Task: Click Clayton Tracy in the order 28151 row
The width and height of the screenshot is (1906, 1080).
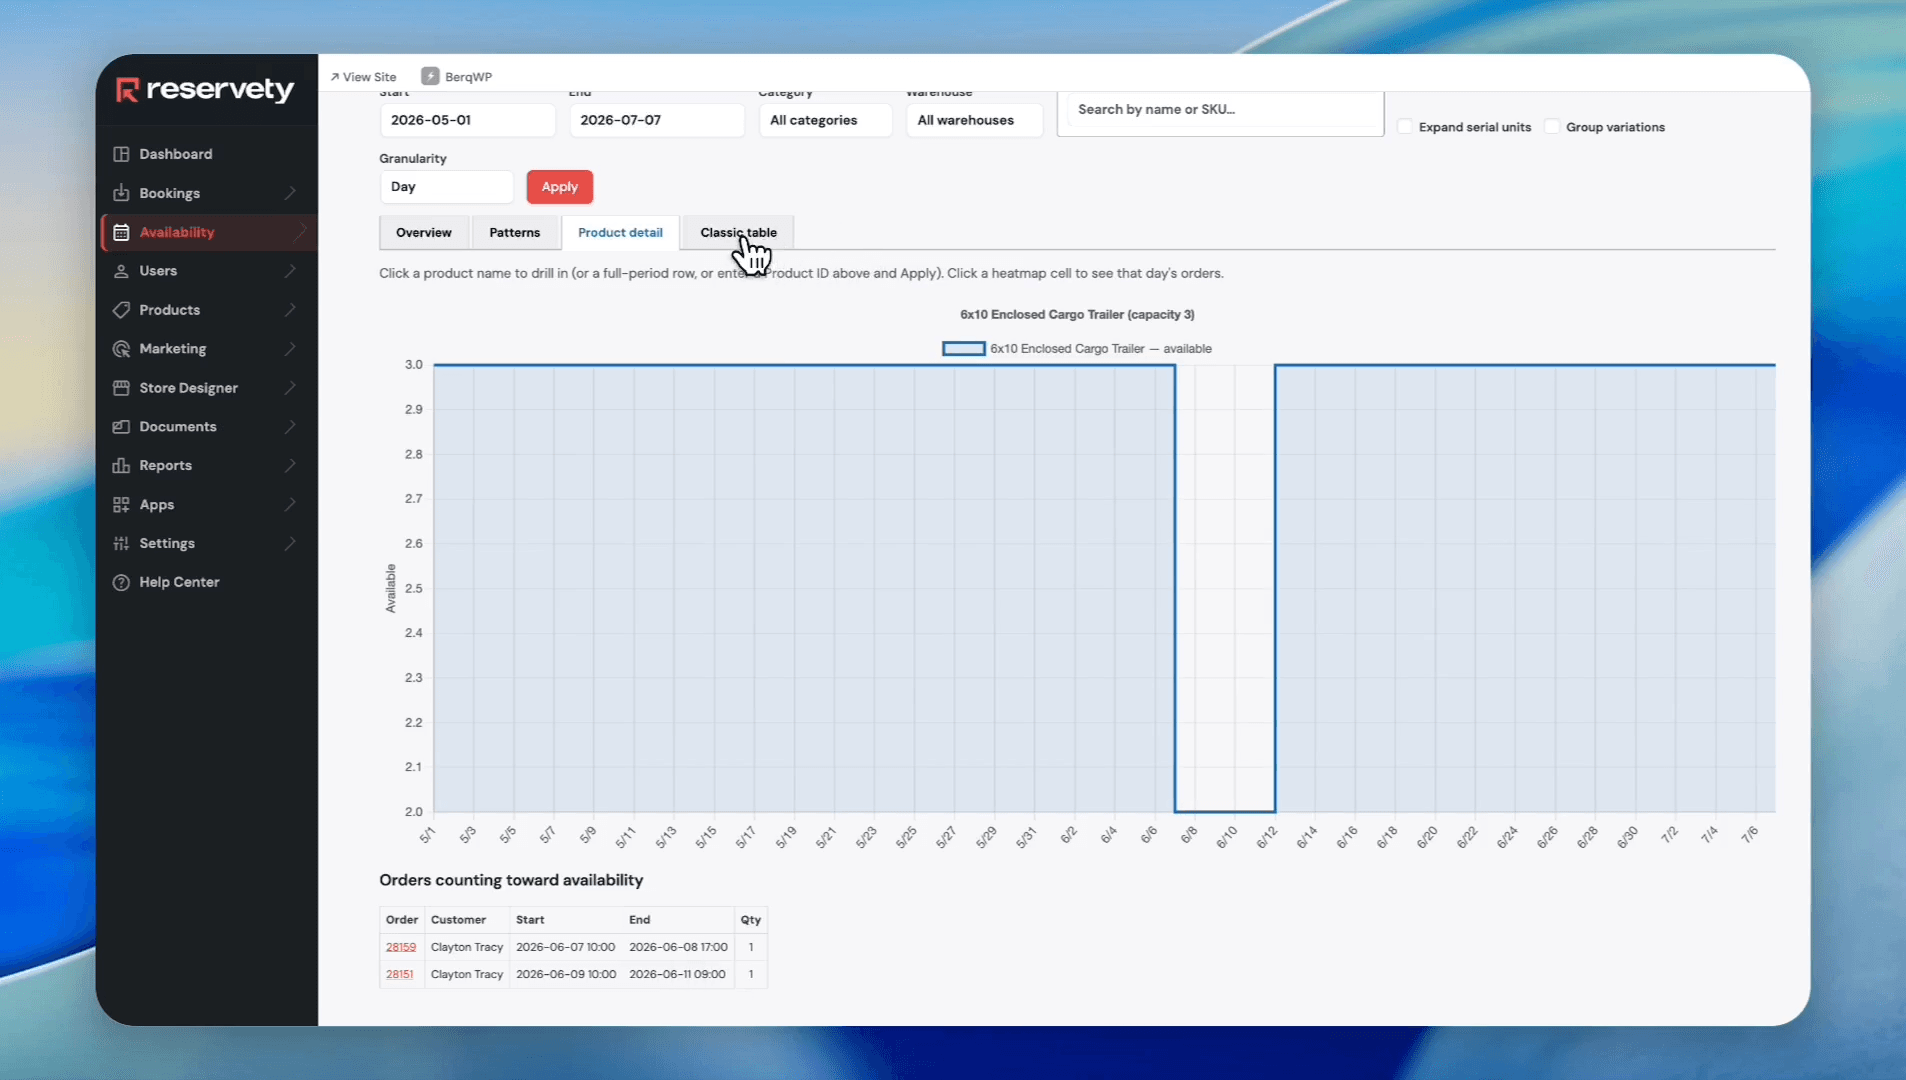Action: (x=467, y=974)
